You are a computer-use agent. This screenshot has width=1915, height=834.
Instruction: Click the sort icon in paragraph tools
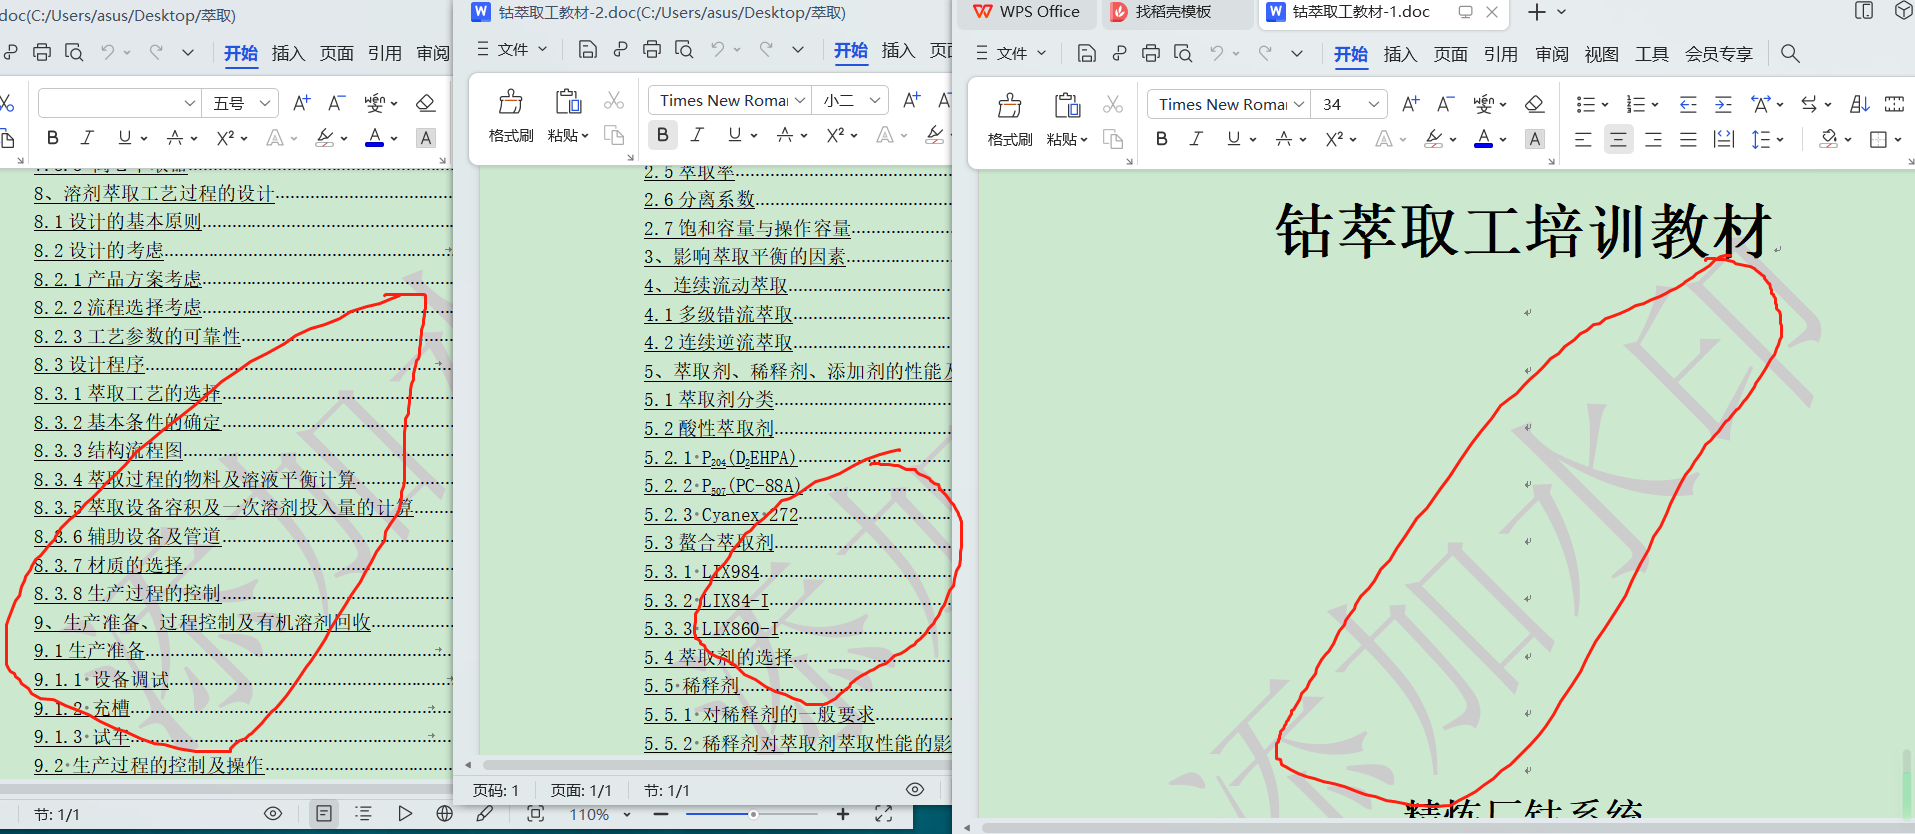1859,104
